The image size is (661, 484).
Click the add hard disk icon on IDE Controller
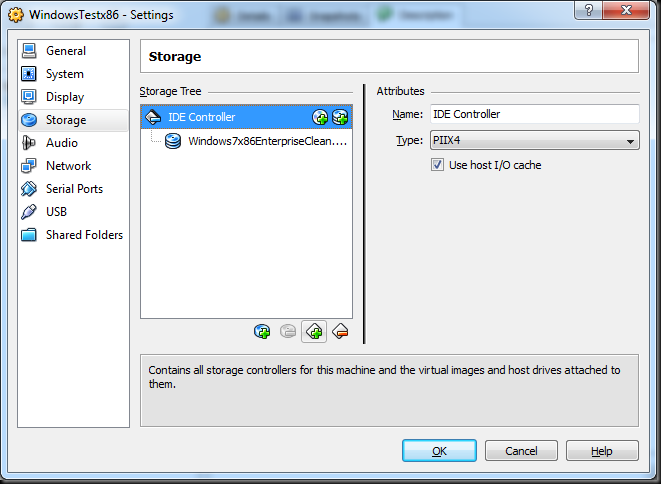pos(340,117)
